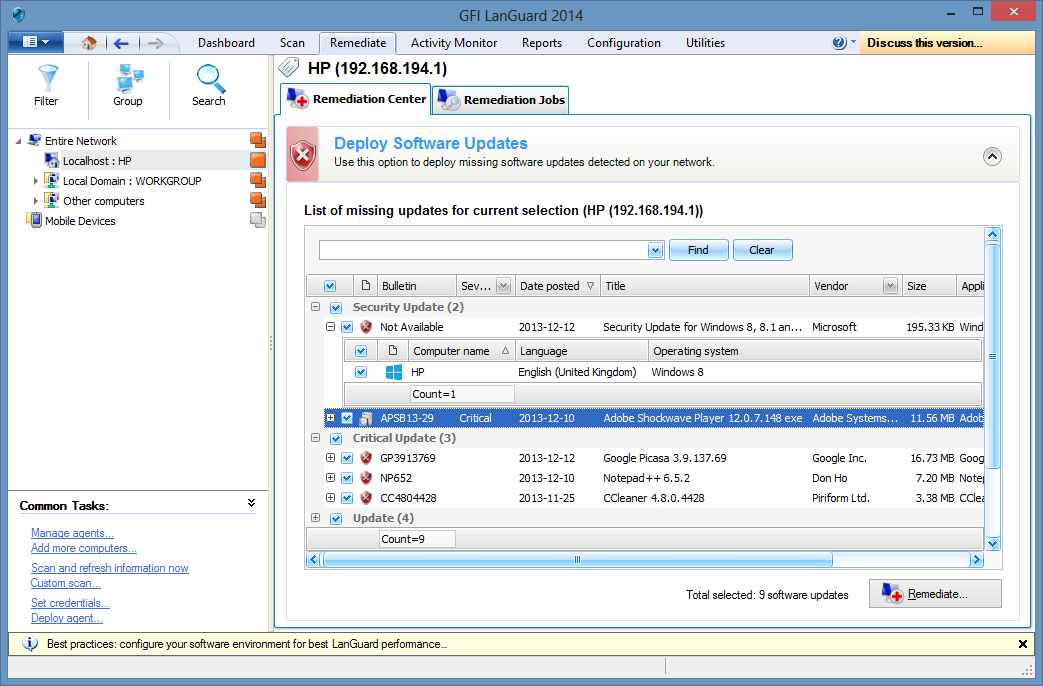Go to the Configuration tab
Screen dimensions: 1043x686
tap(624, 43)
